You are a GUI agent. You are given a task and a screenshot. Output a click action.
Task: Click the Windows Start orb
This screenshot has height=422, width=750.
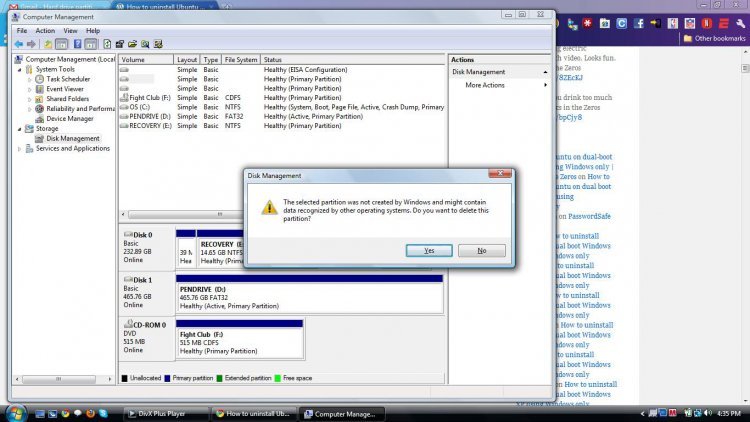point(16,413)
